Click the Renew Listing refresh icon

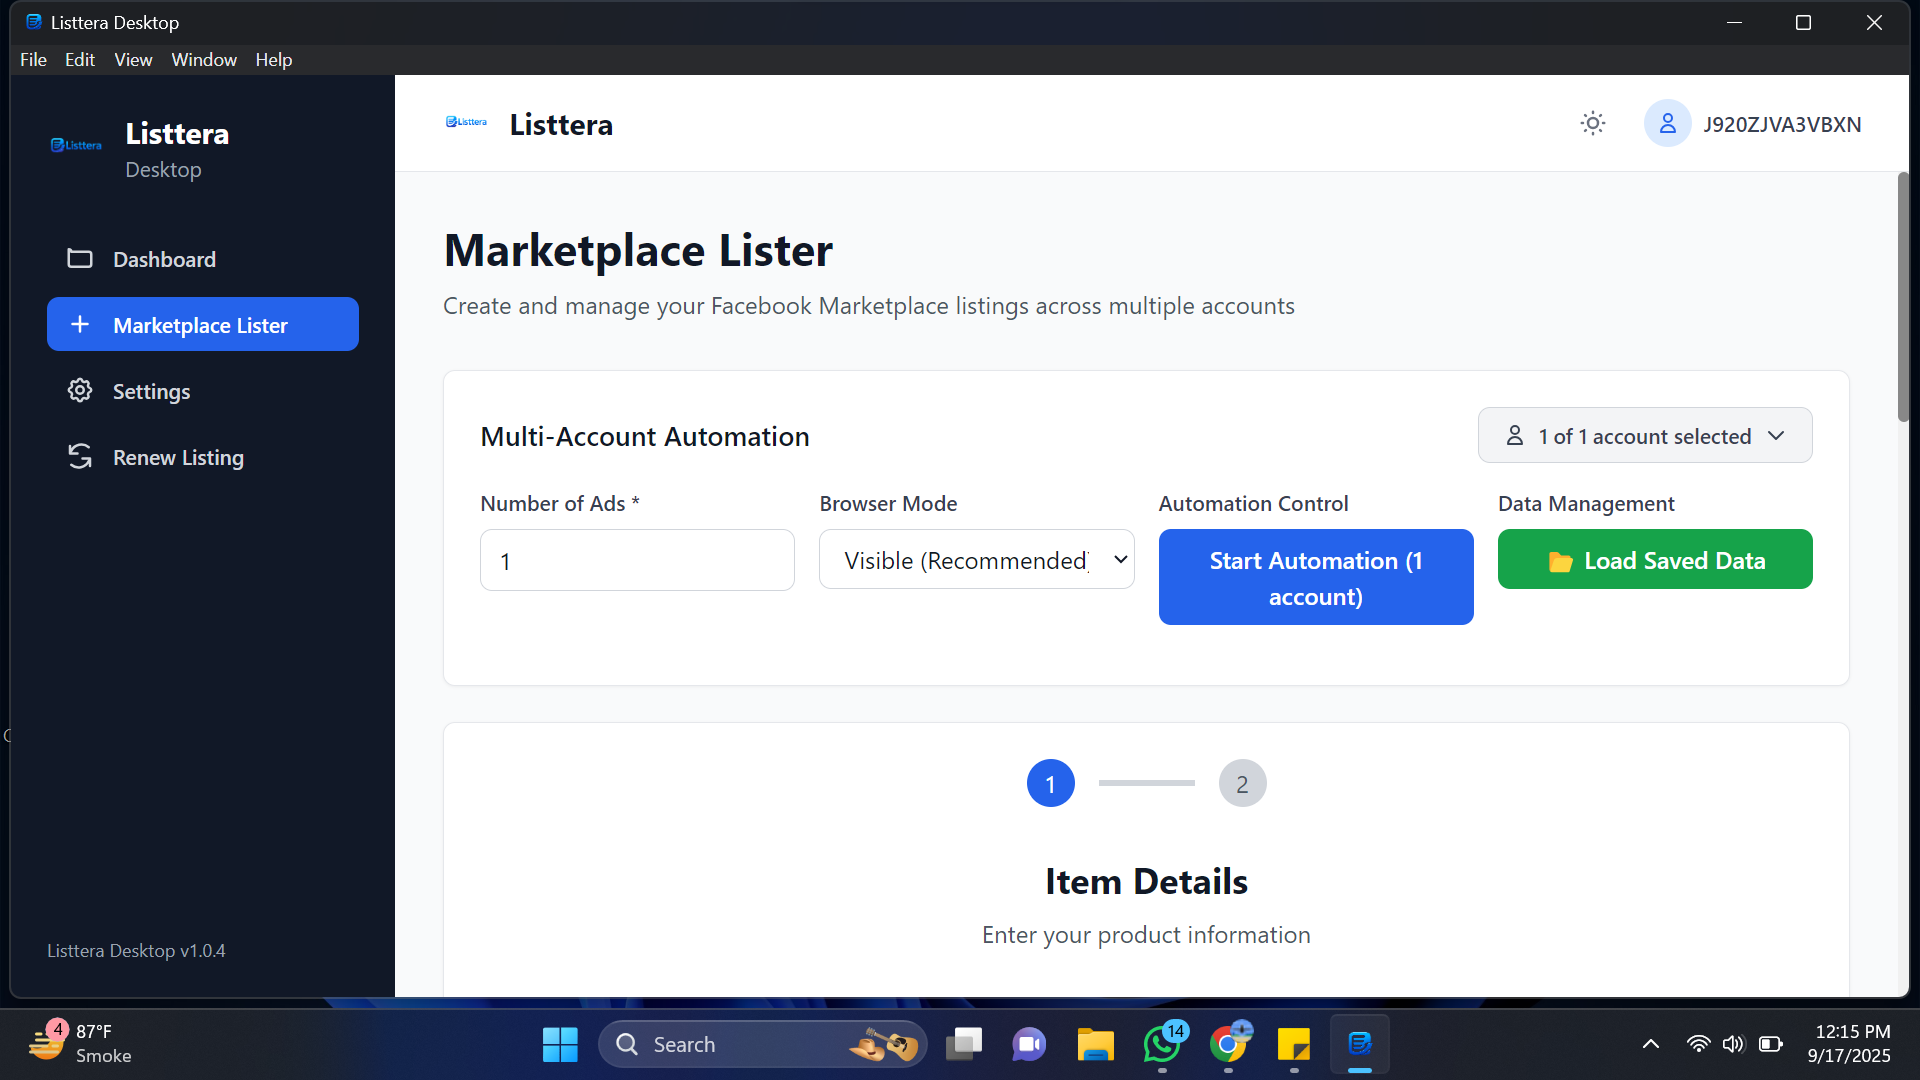[x=80, y=457]
